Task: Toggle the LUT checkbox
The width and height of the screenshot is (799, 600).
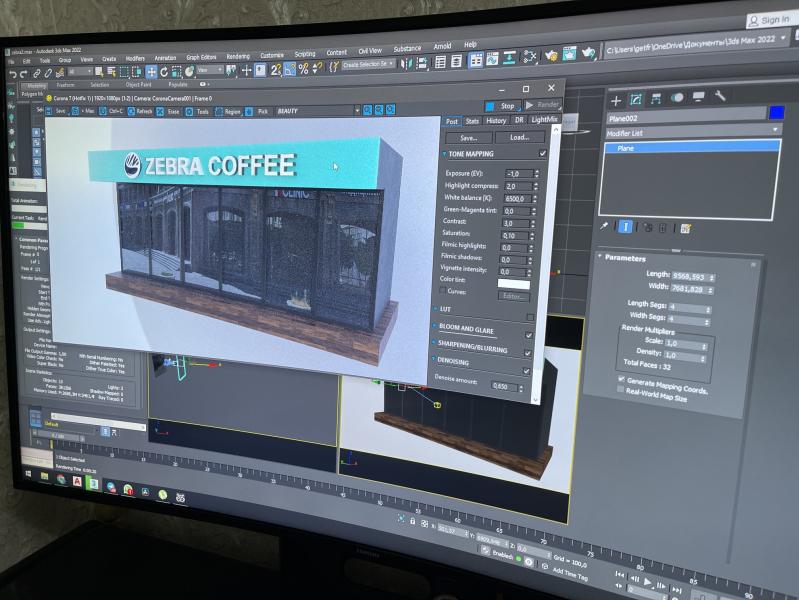Action: (530, 317)
